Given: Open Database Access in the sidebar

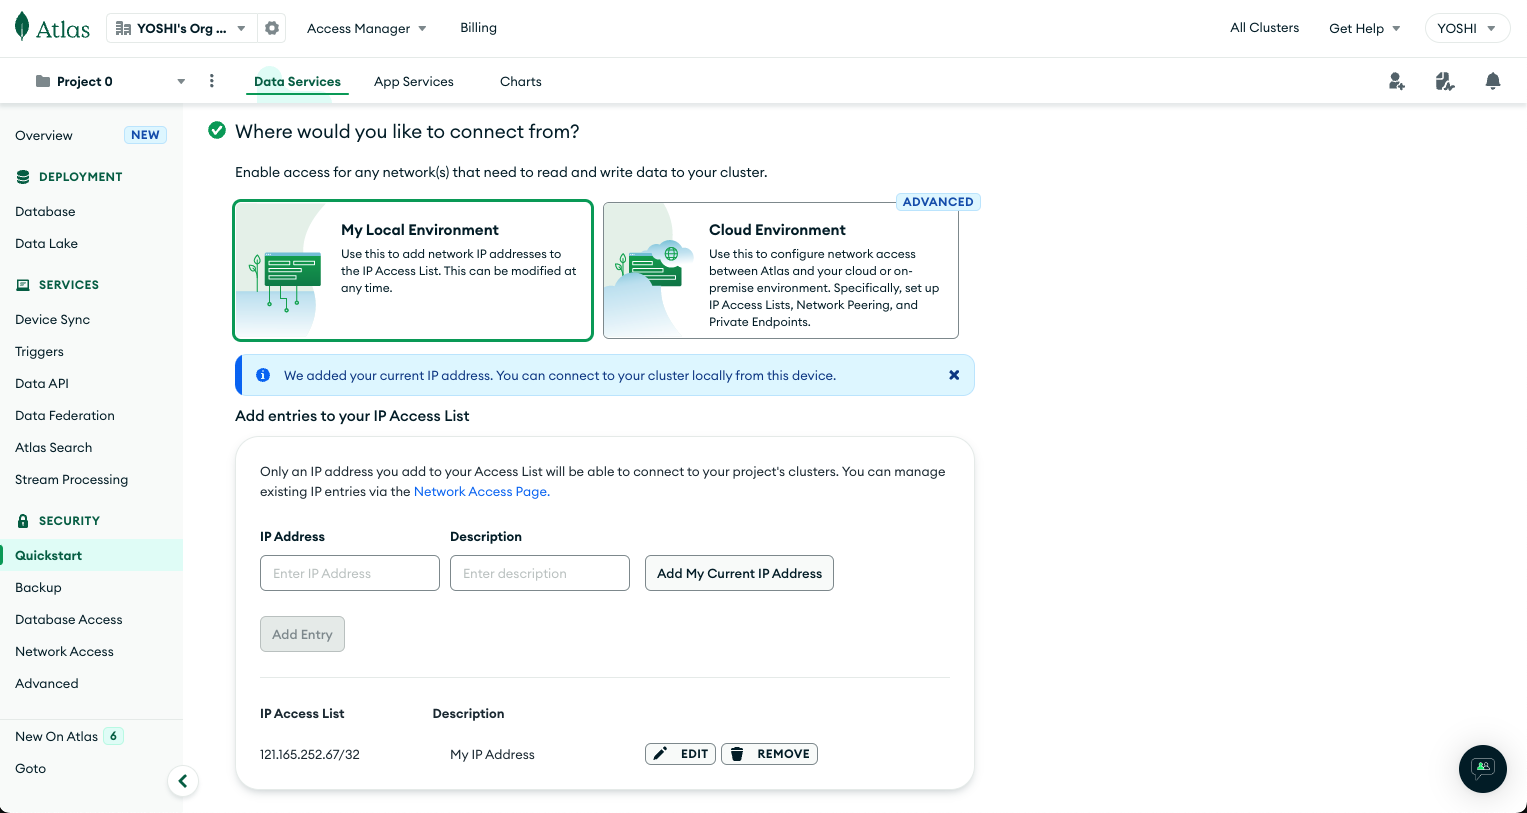Looking at the screenshot, I should pyautogui.click(x=69, y=619).
